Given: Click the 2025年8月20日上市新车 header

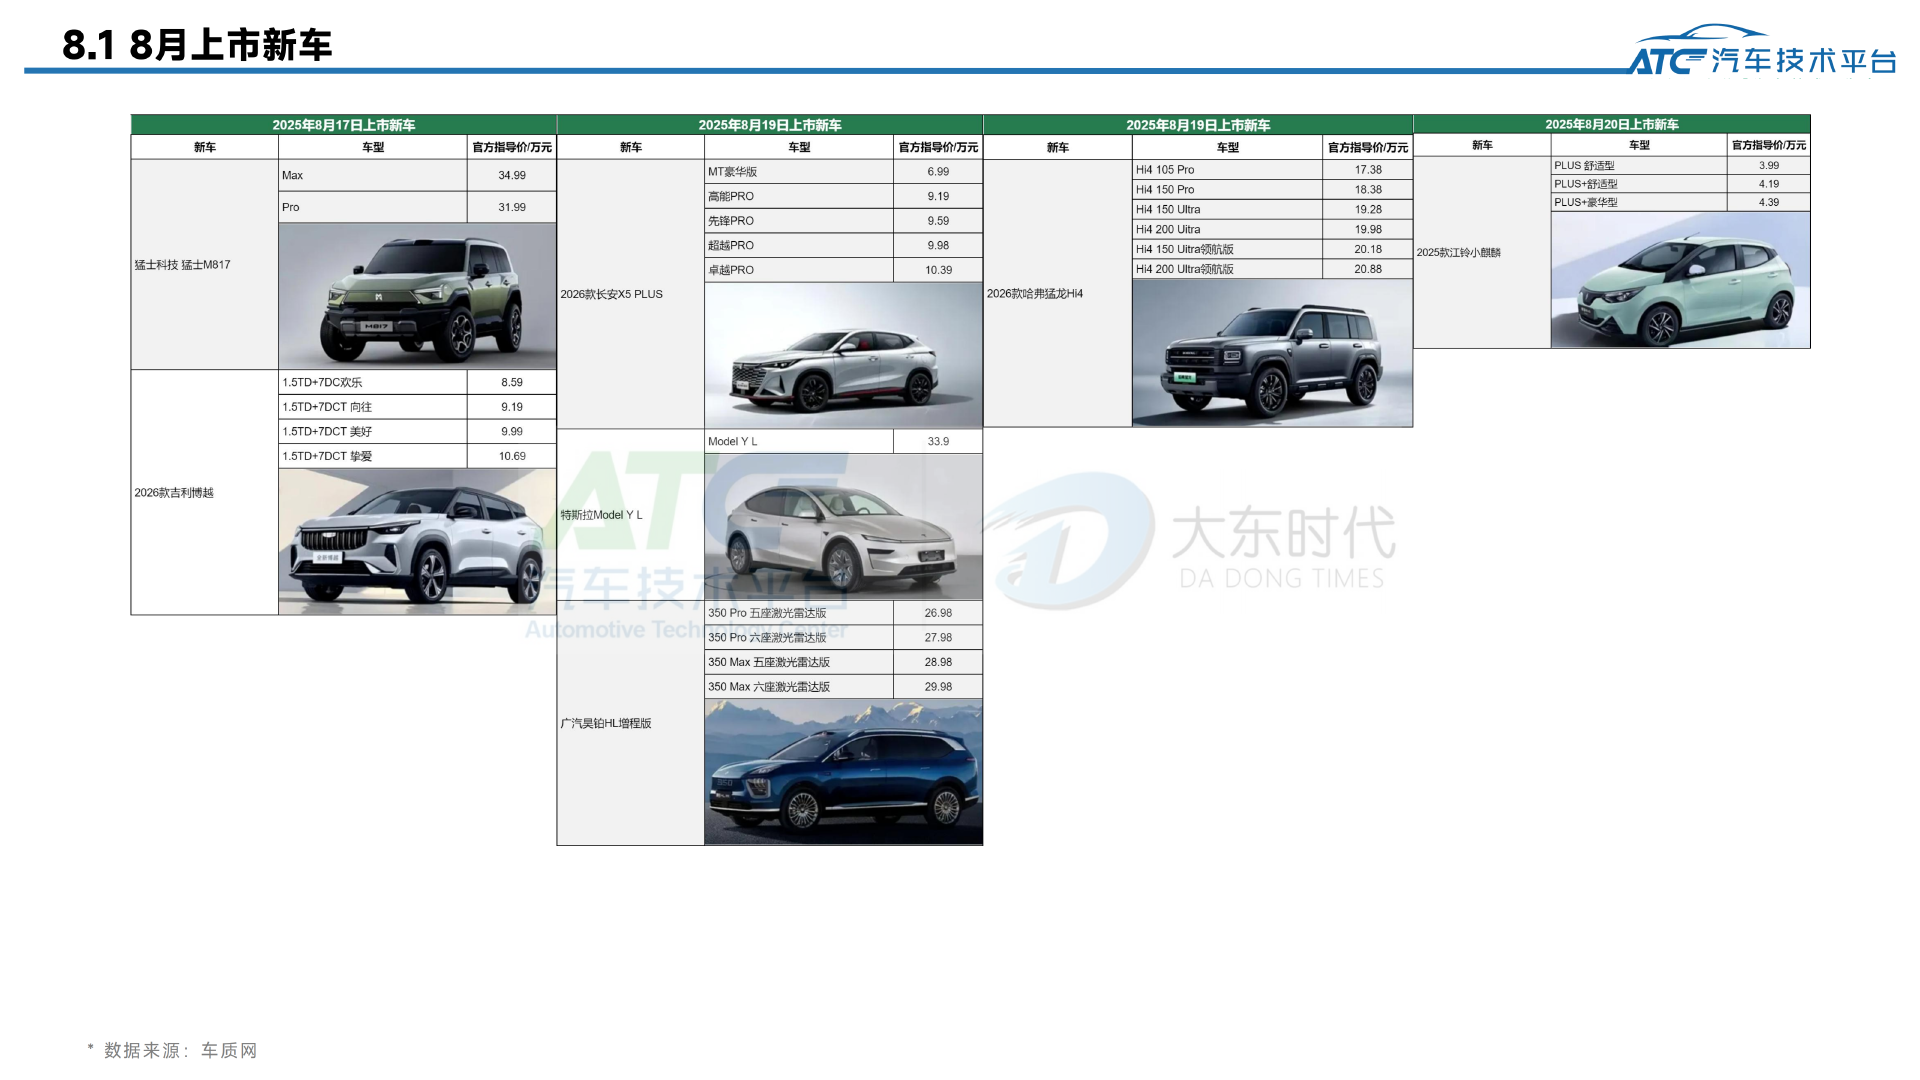Looking at the screenshot, I should click(x=1615, y=124).
